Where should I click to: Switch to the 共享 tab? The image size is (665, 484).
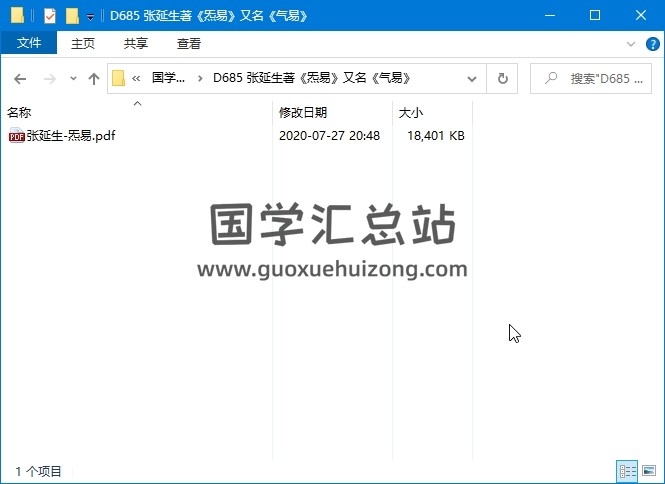(x=136, y=43)
